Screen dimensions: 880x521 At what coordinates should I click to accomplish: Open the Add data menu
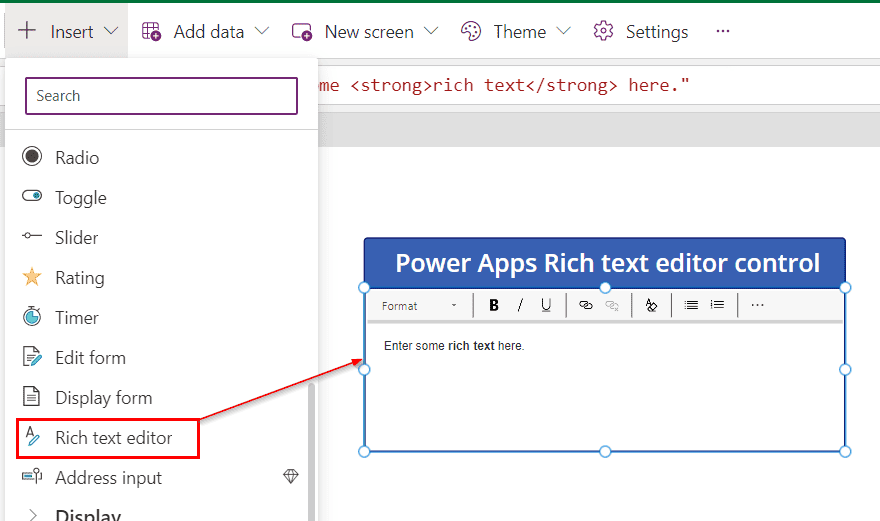click(205, 31)
